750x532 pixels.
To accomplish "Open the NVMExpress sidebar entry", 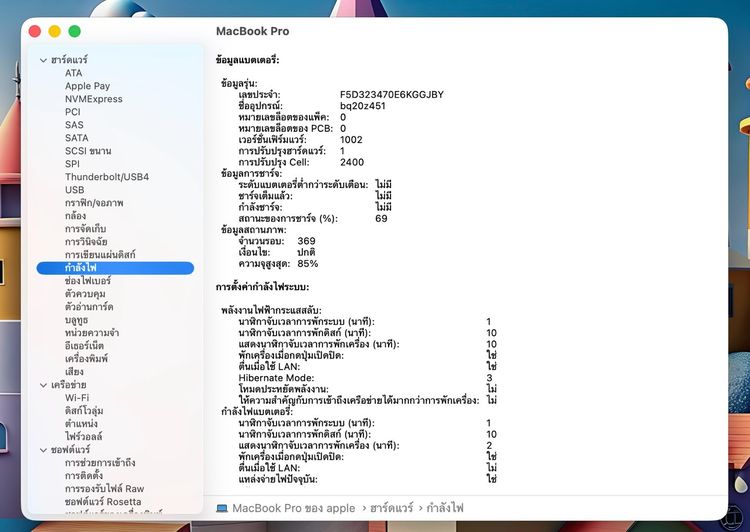I will click(x=94, y=99).
